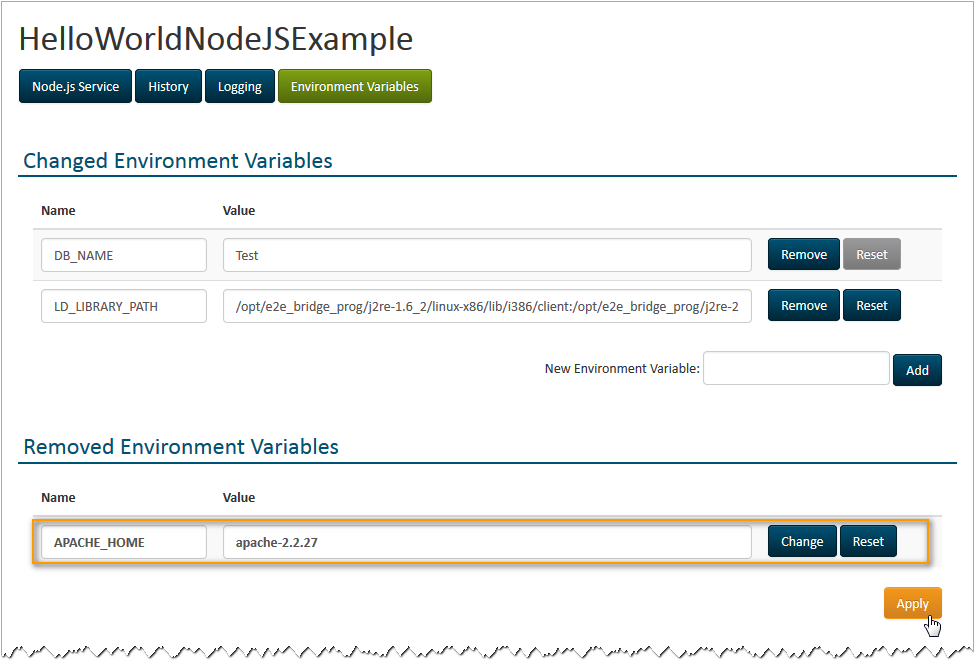Remove the LD_LIBRARY_PATH variable
975x667 pixels.
[804, 306]
